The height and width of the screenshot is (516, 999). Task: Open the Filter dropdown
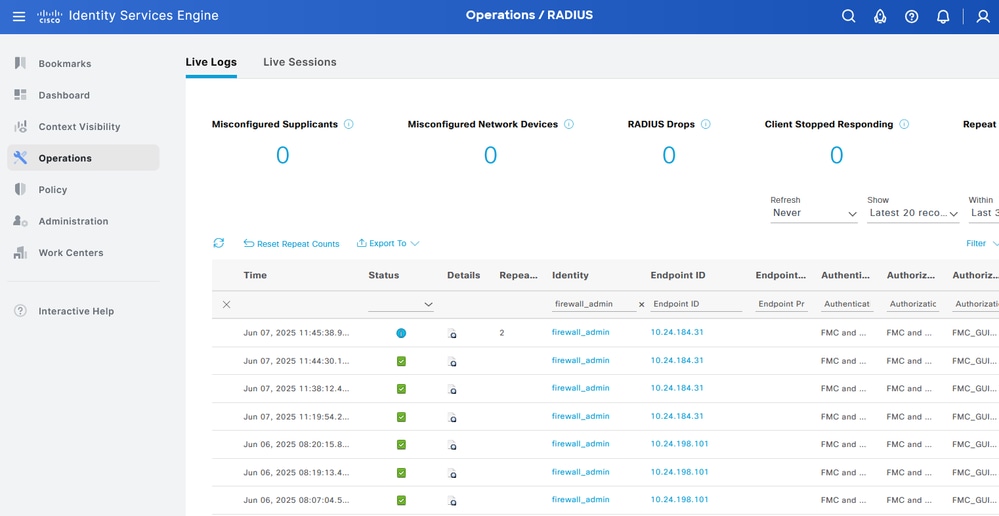coord(982,243)
